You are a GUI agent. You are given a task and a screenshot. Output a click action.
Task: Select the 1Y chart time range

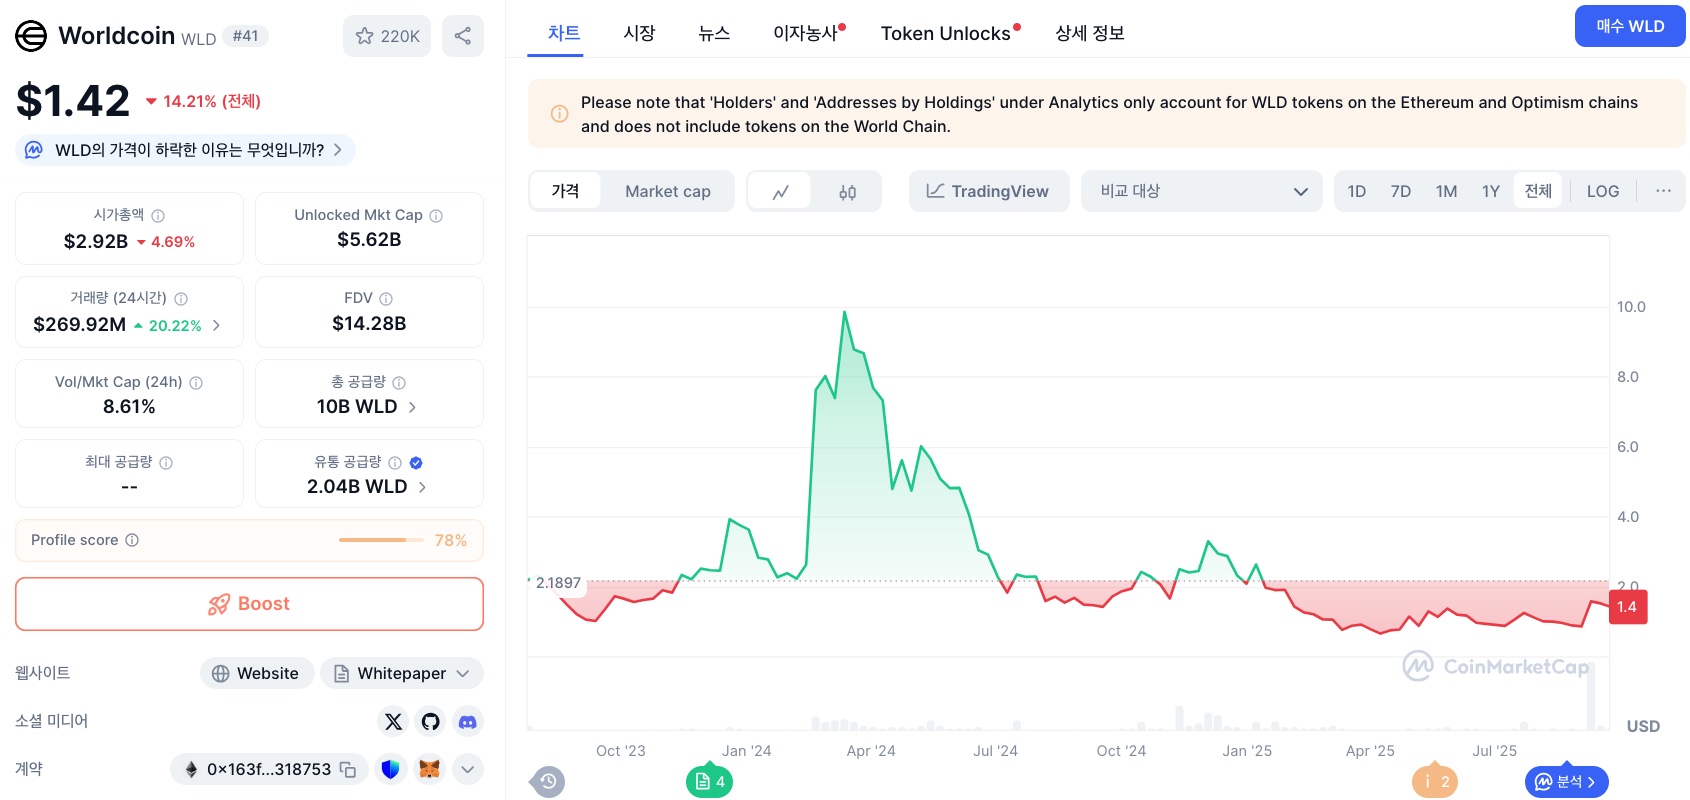[1490, 191]
